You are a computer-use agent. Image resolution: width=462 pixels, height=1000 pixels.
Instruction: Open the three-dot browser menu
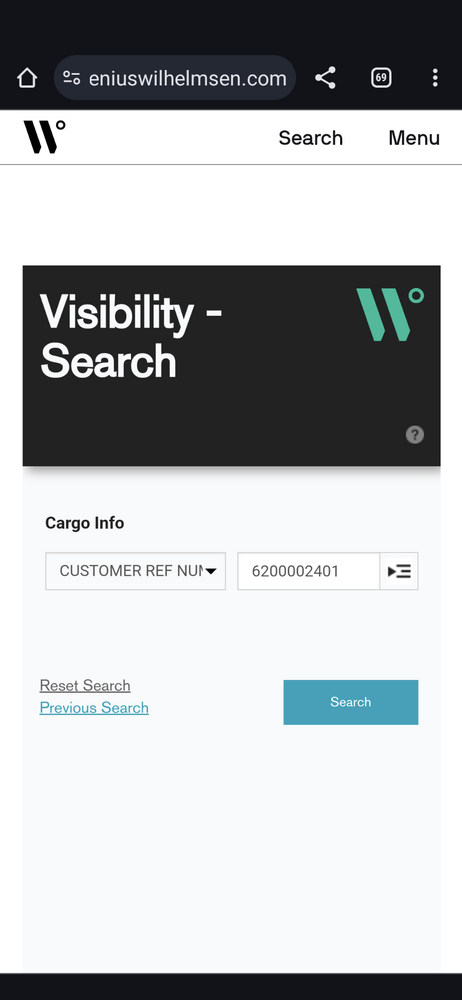(x=435, y=78)
